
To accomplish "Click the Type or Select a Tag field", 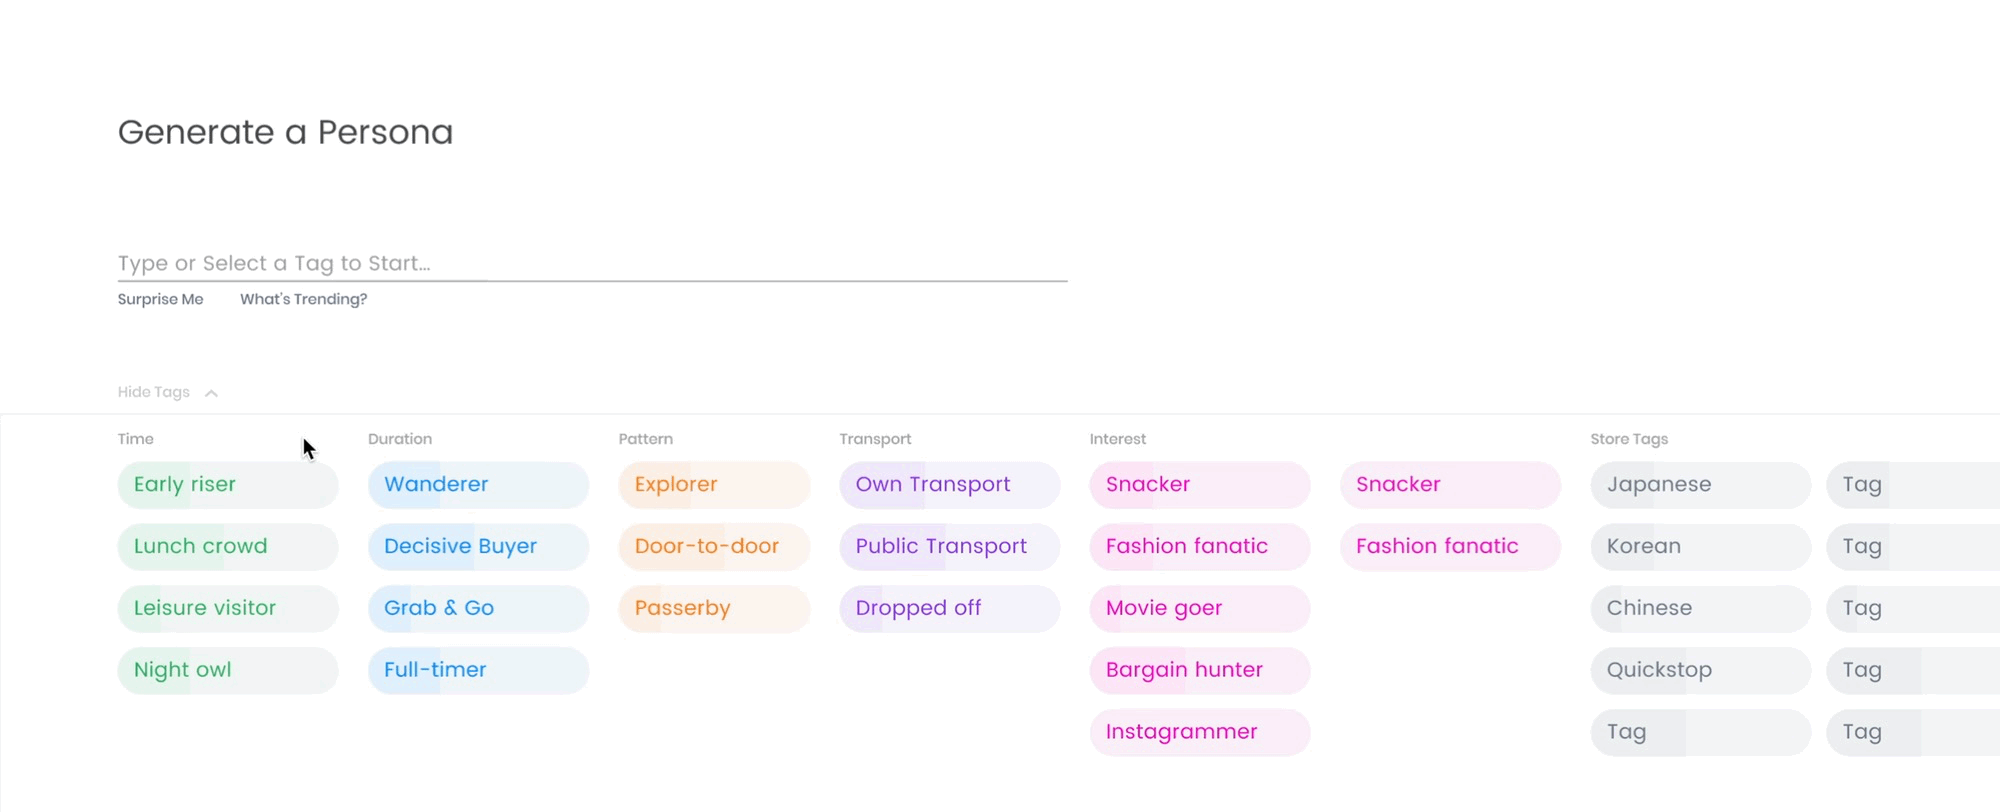I will point(590,263).
